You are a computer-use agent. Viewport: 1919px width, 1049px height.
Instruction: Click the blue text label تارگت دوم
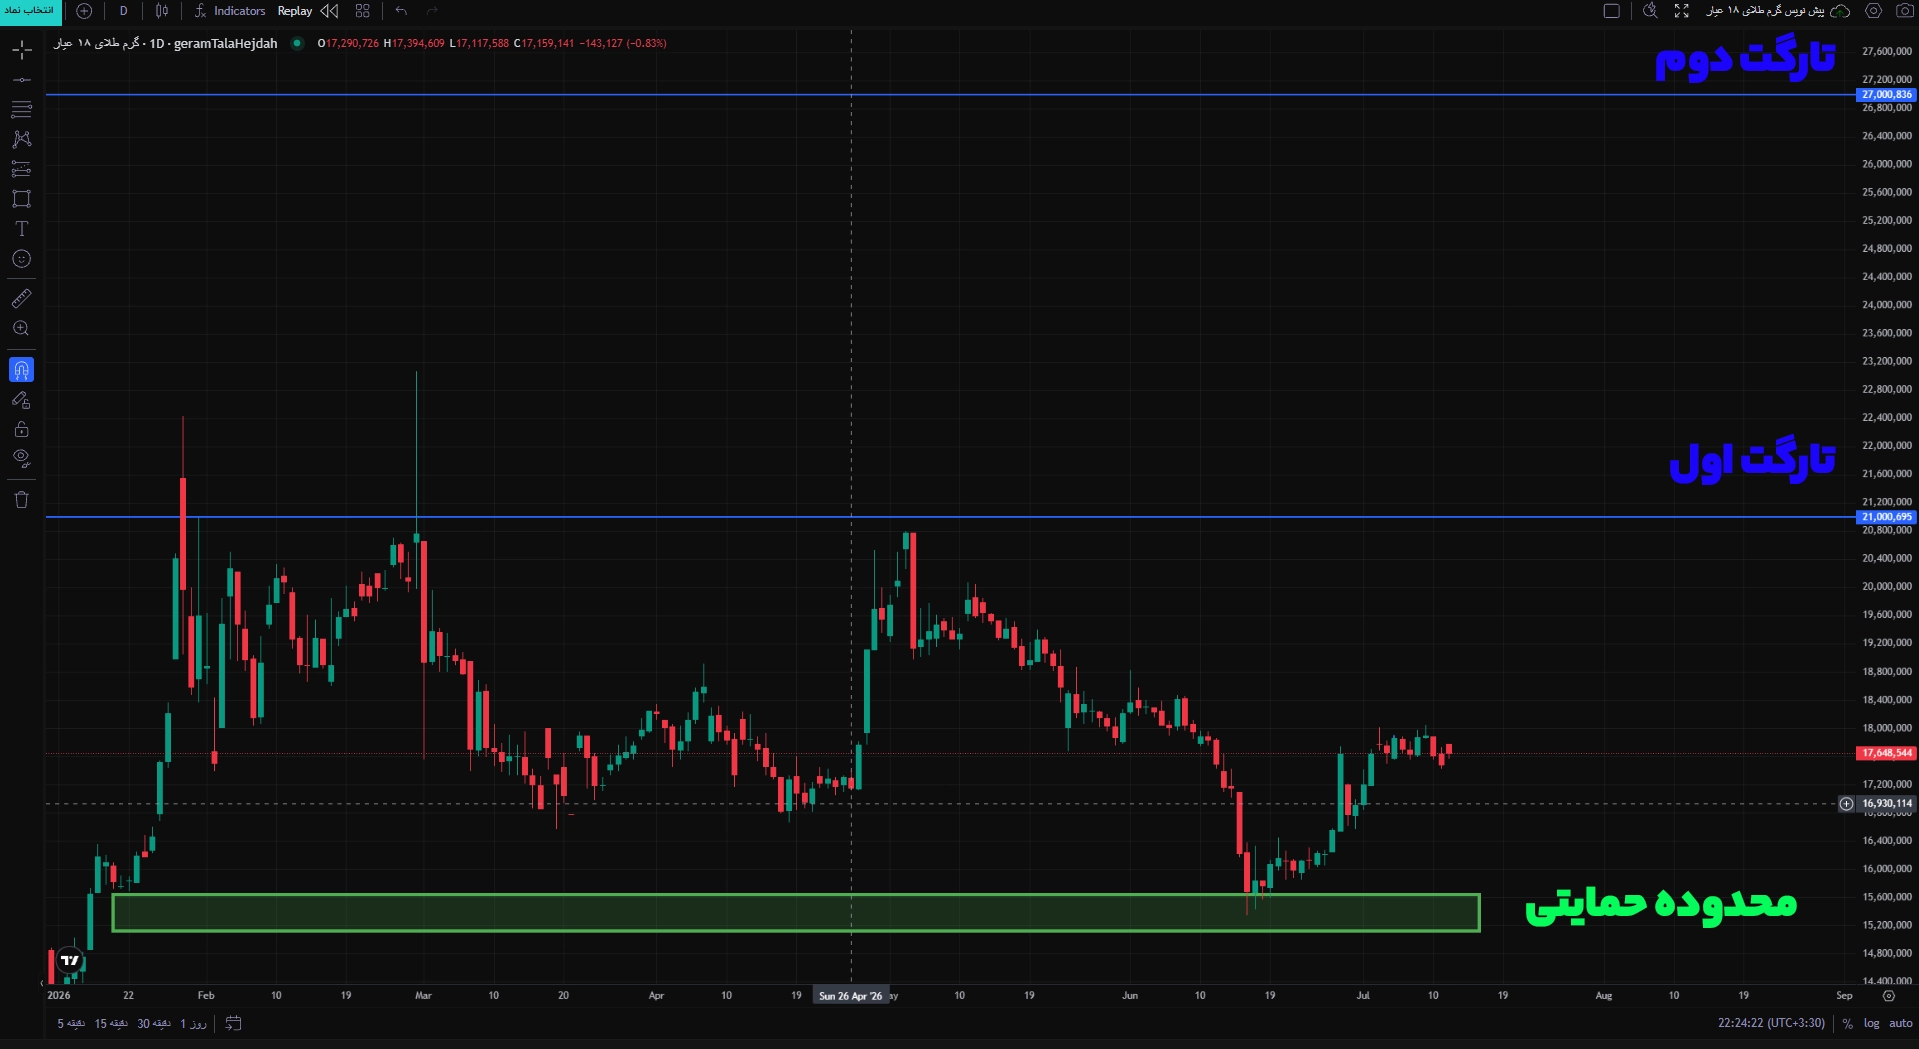click(x=1745, y=59)
